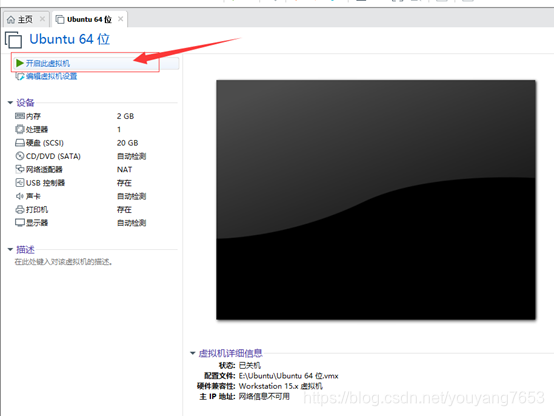The width and height of the screenshot is (554, 416).
Task: Click the 20 GB disk size value
Action: (x=128, y=143)
